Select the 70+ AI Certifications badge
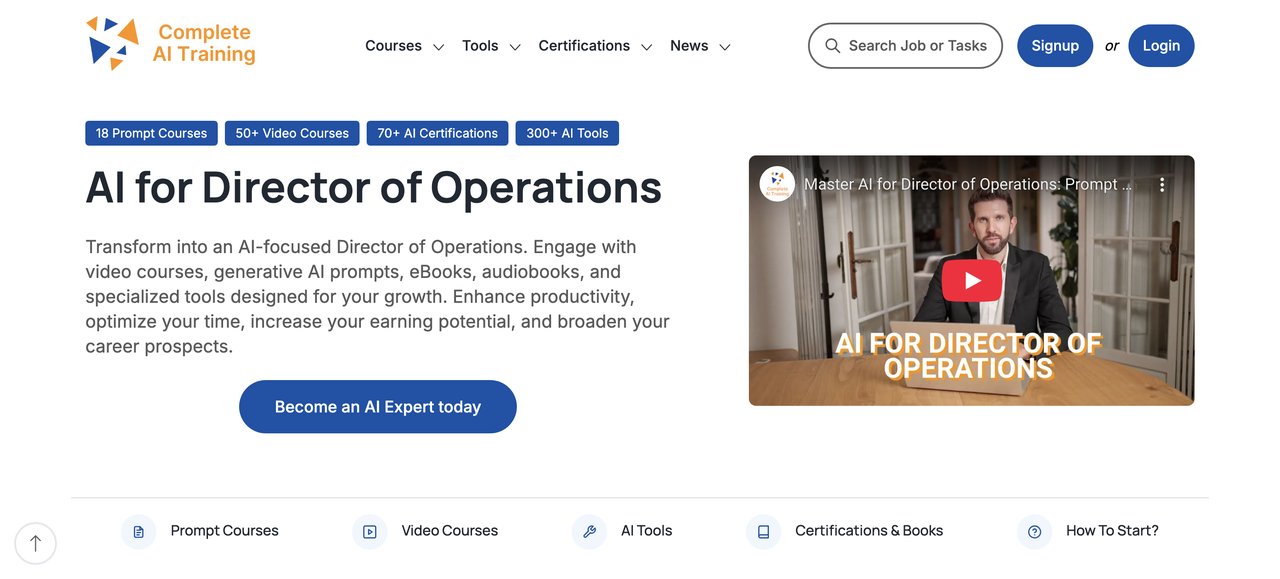This screenshot has height=579, width=1280. [437, 133]
